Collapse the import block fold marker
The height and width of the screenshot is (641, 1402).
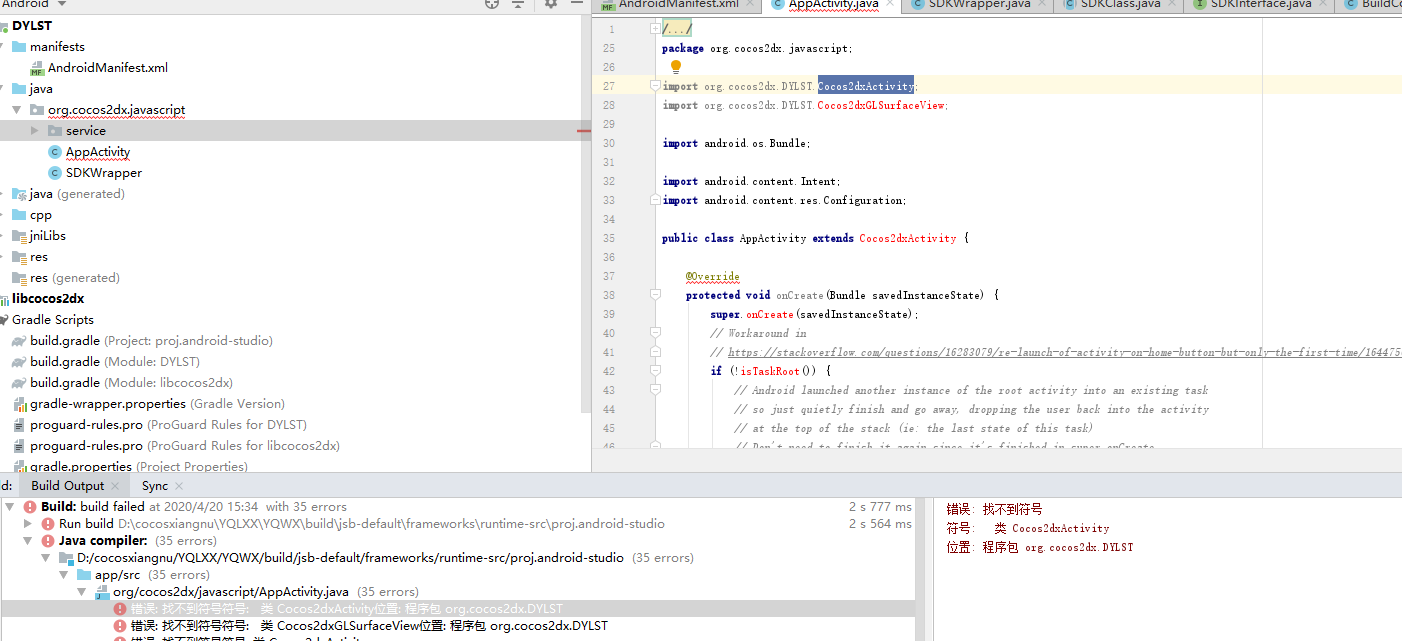[655, 86]
